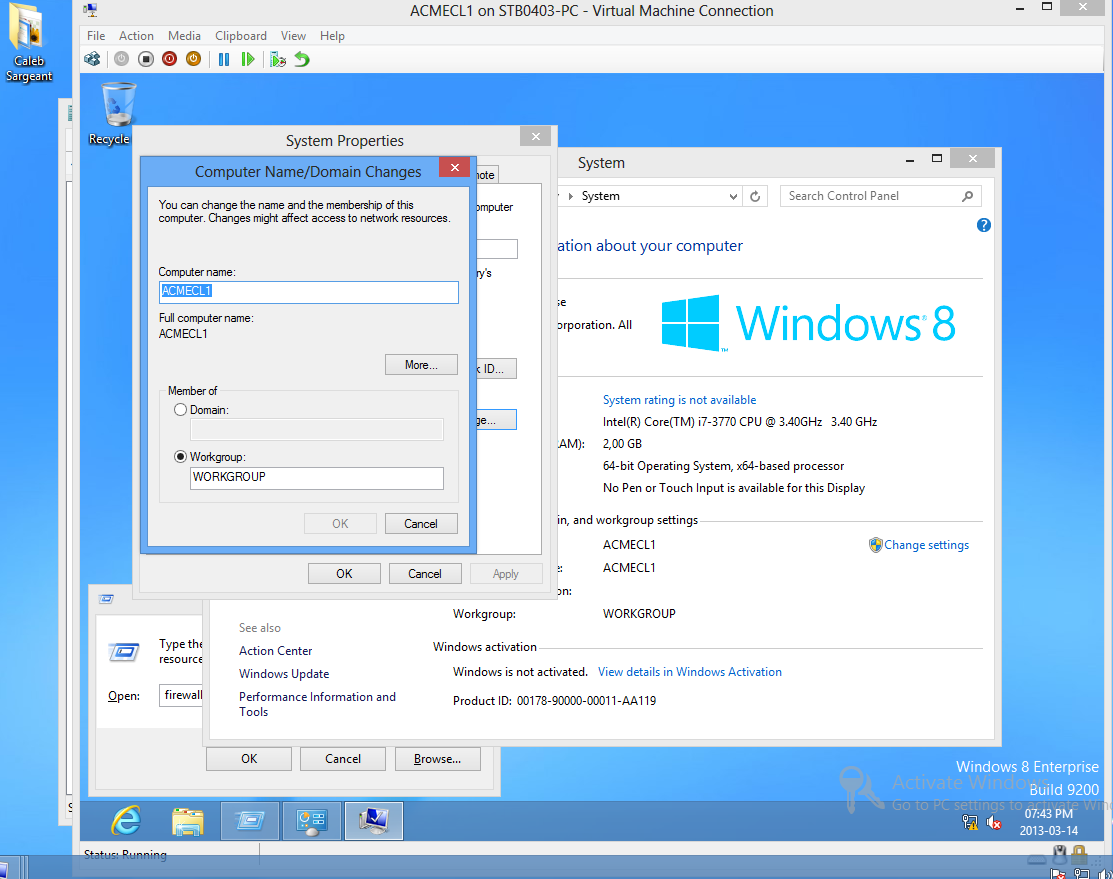Image resolution: width=1113 pixels, height=879 pixels.
Task: Expand the address bar dropdown in System window
Action: tap(733, 197)
